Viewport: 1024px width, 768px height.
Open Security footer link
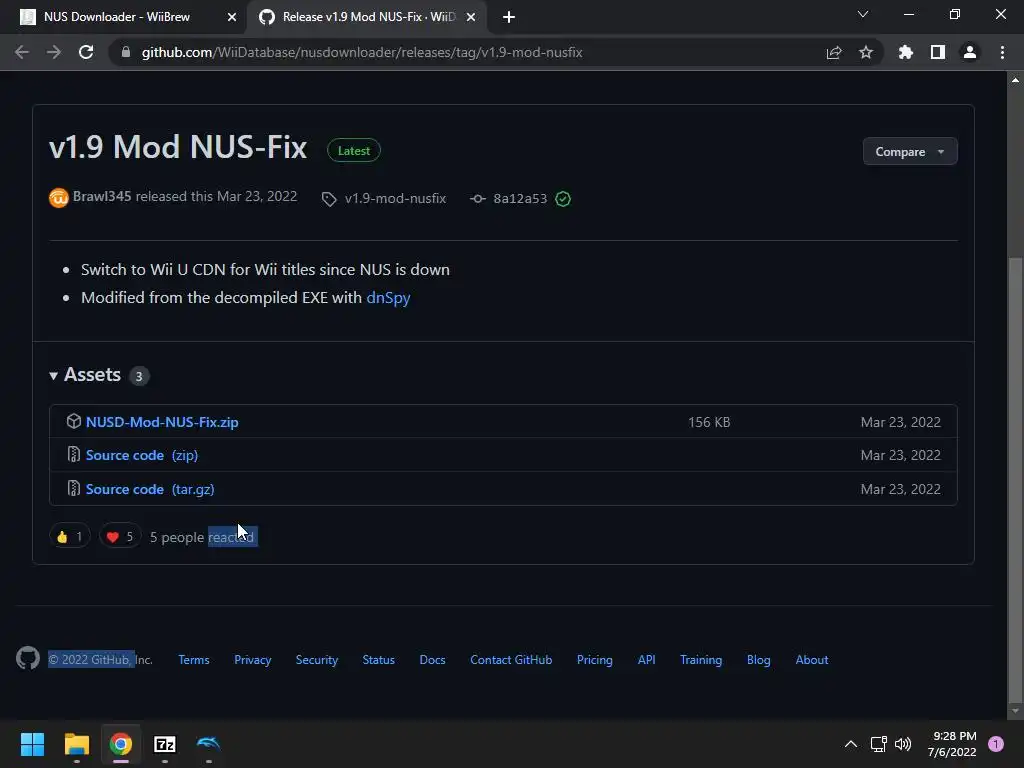(x=317, y=660)
